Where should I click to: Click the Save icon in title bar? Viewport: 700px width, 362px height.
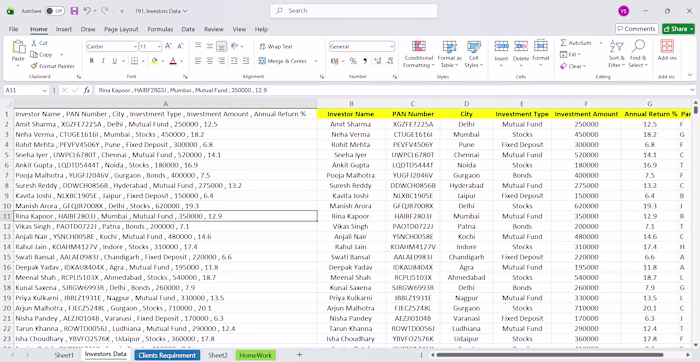(75, 11)
